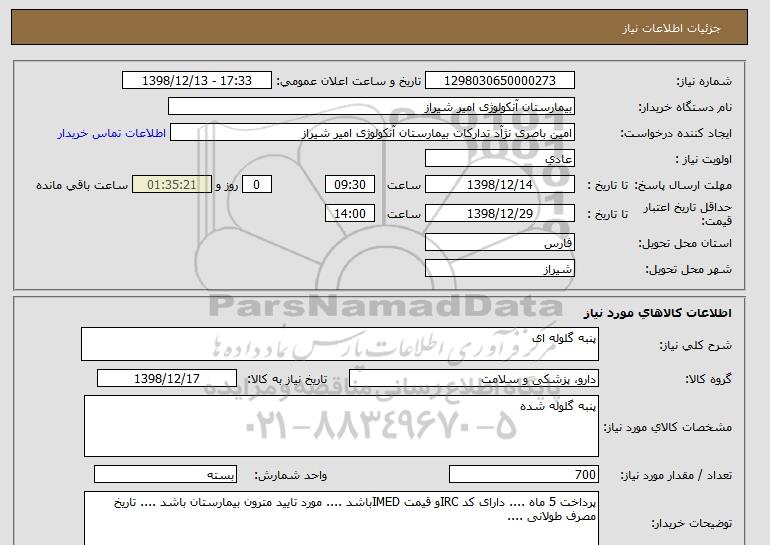Click the label شهر محل تحویل
The image size is (770, 545).
(688, 269)
